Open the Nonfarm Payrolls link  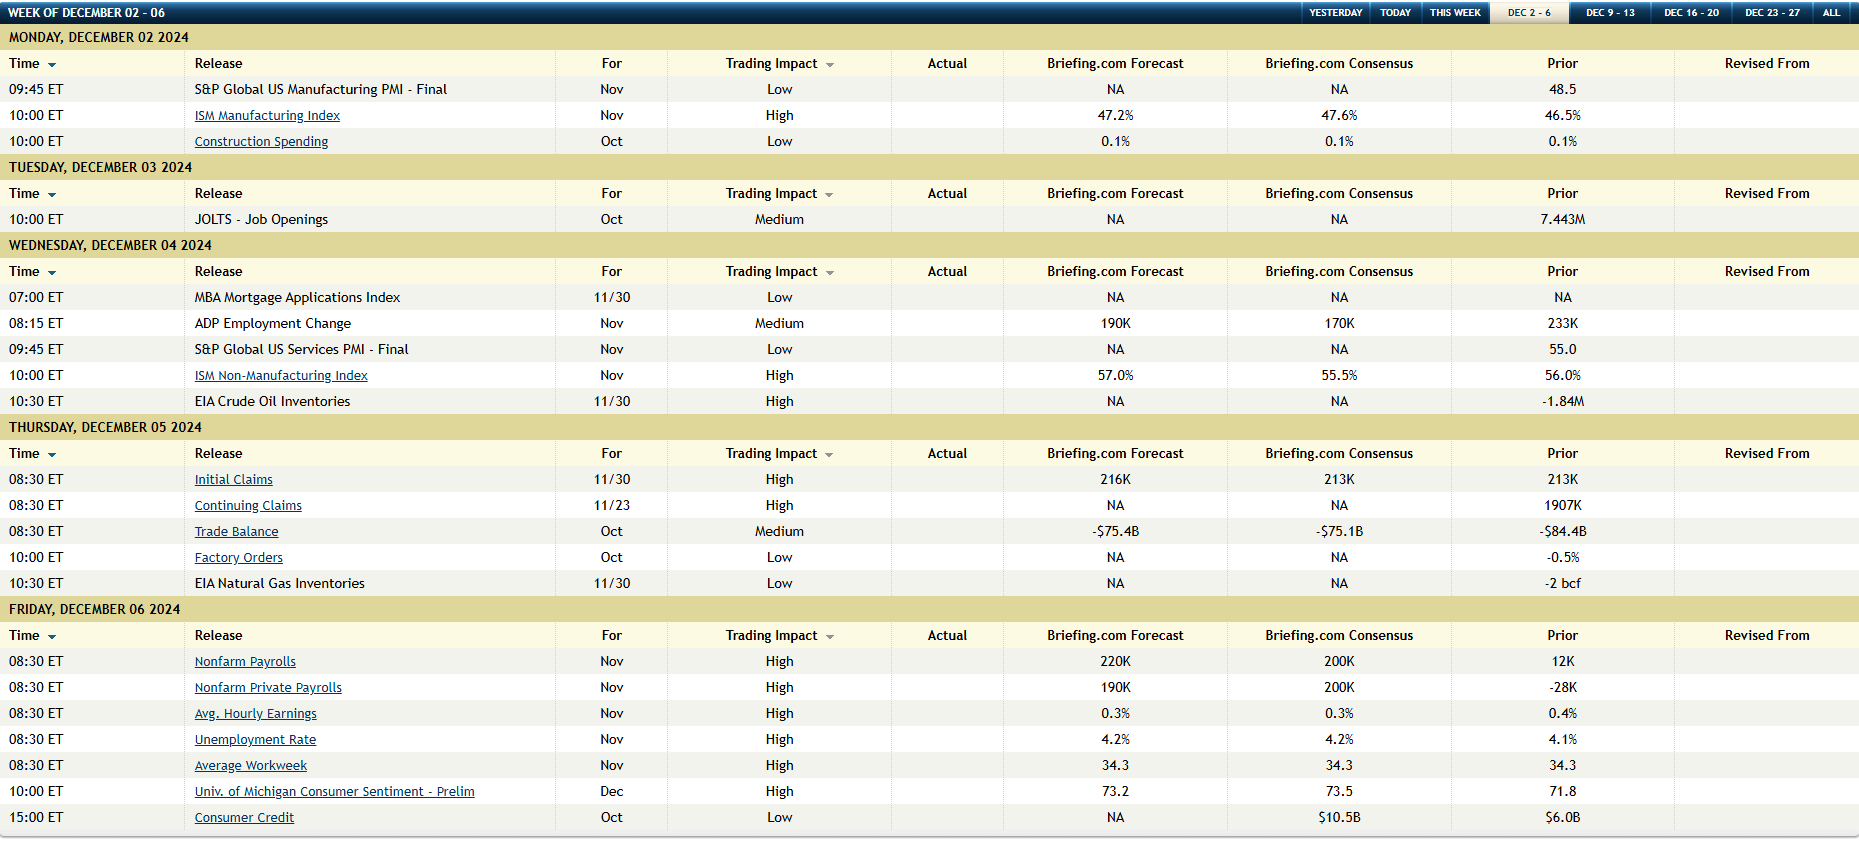pos(245,662)
